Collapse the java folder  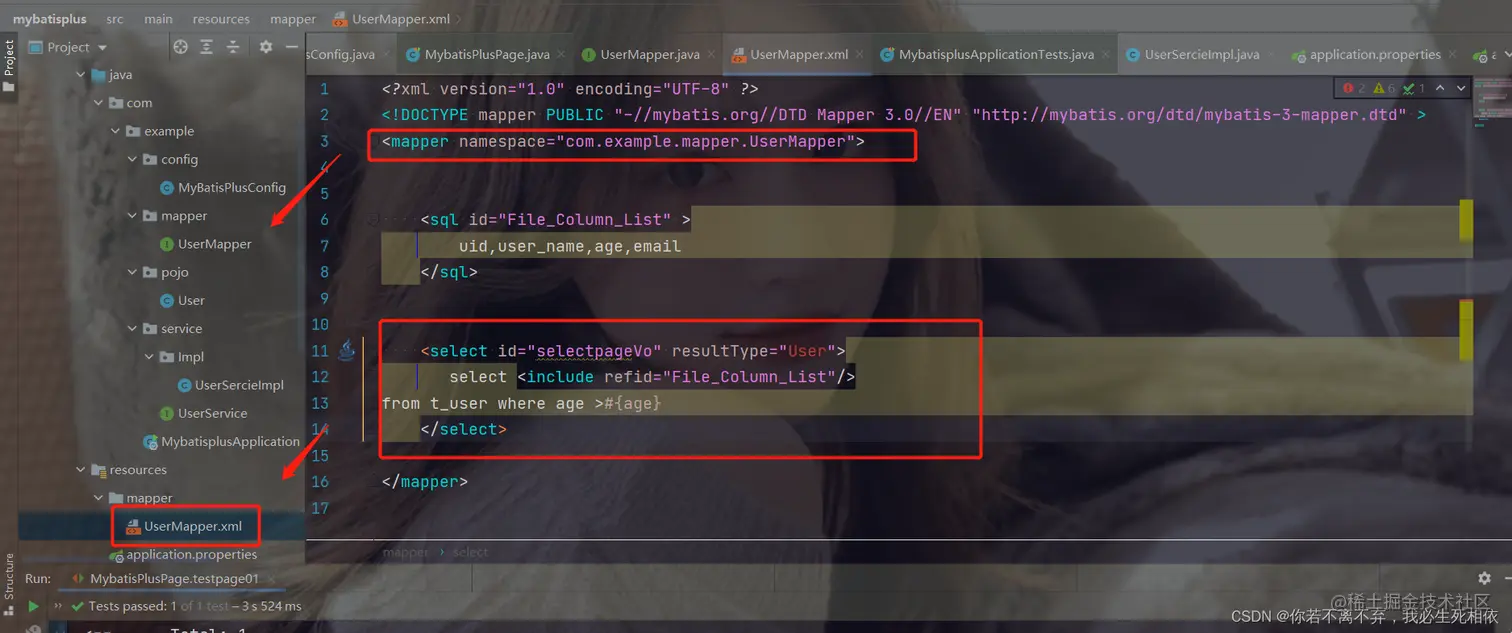tap(82, 75)
